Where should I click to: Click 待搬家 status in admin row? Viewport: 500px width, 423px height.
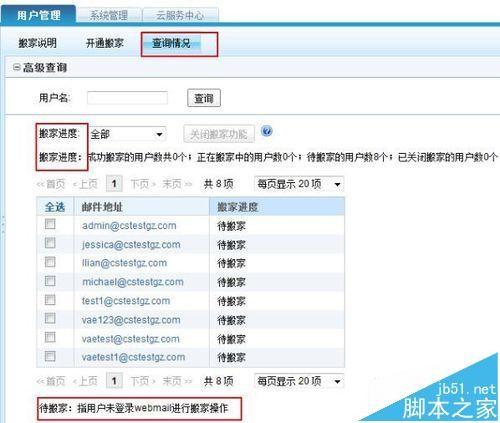pyautogui.click(x=231, y=226)
